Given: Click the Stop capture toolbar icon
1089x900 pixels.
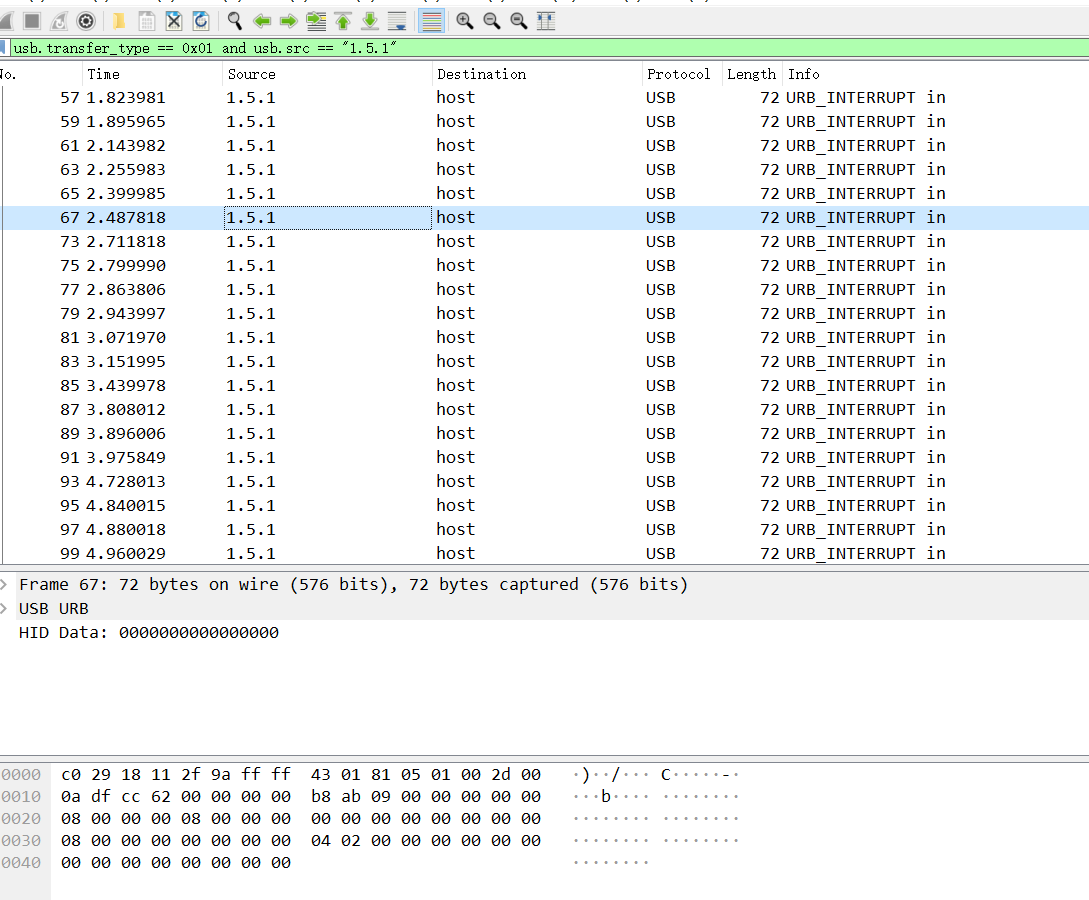Looking at the screenshot, I should point(32,20).
